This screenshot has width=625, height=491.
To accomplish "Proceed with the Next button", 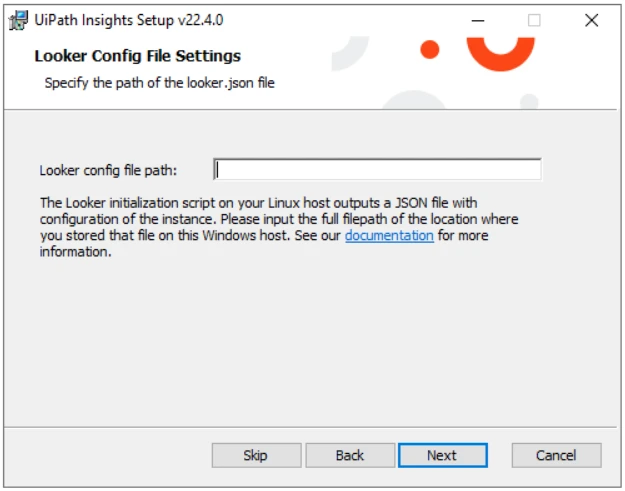I will tap(443, 455).
